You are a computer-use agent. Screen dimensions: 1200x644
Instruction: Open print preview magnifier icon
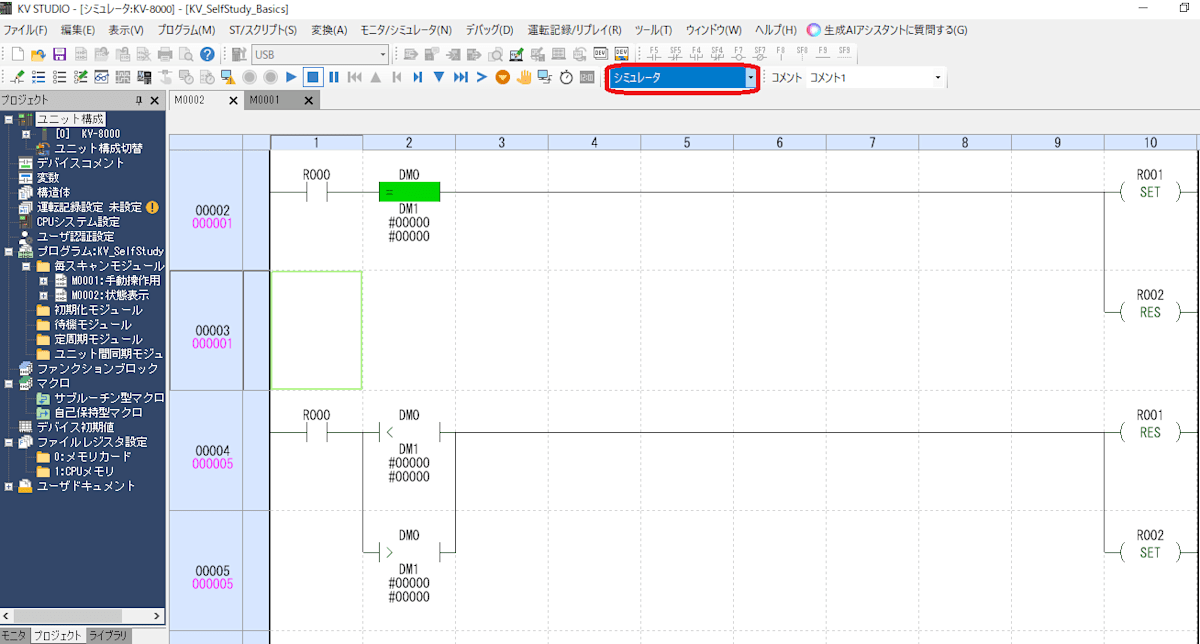186,54
